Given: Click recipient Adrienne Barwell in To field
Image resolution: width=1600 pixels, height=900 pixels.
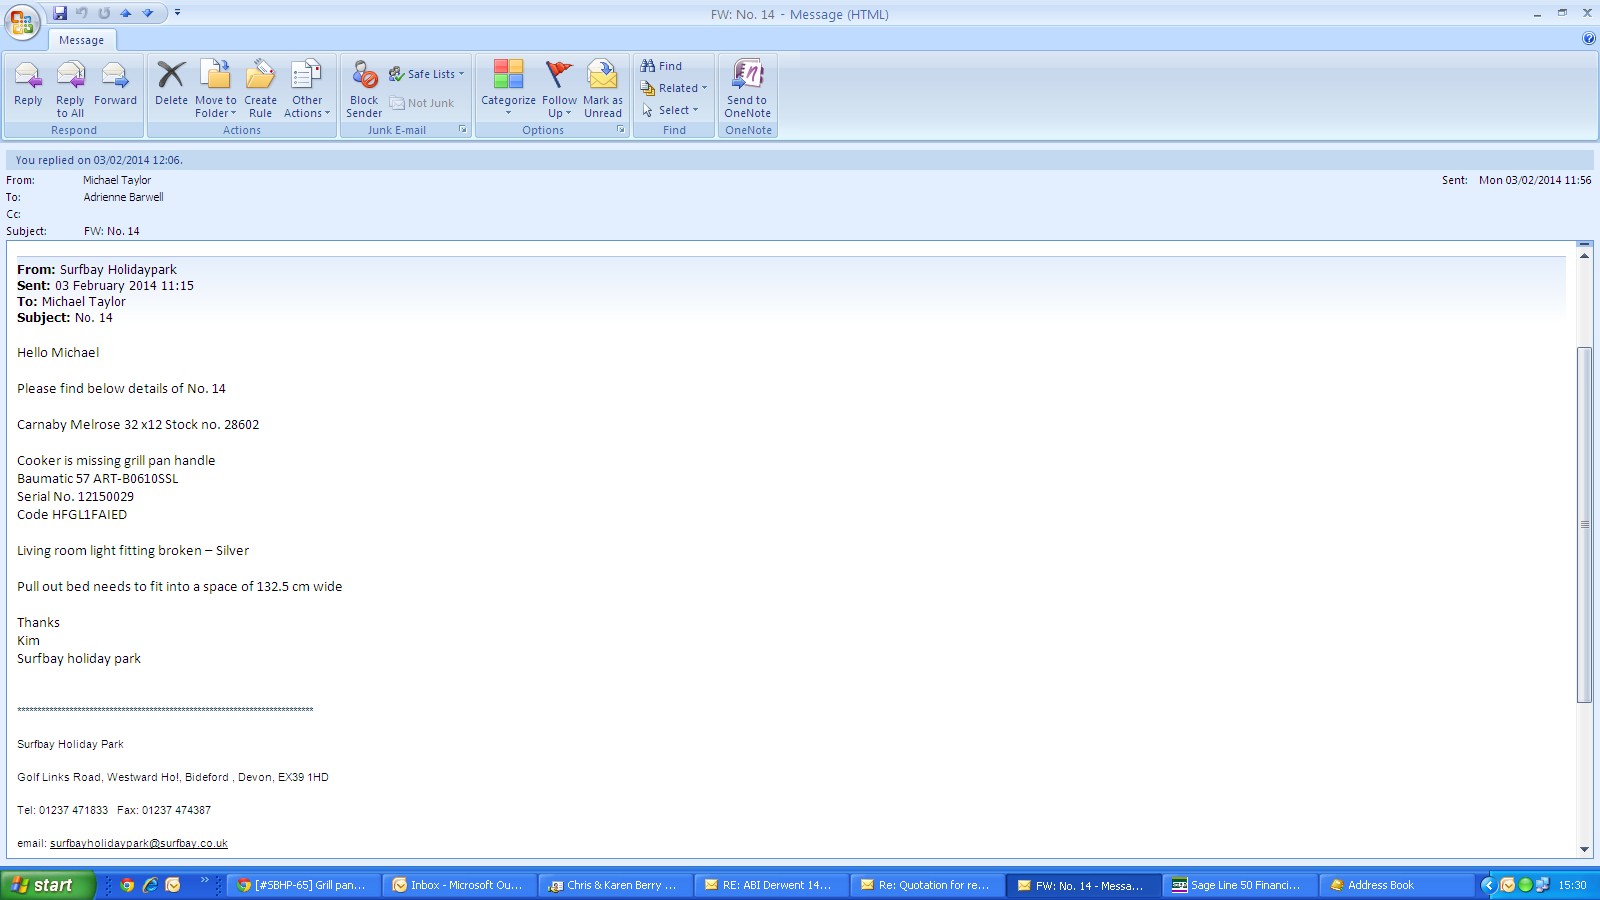Looking at the screenshot, I should tap(123, 197).
